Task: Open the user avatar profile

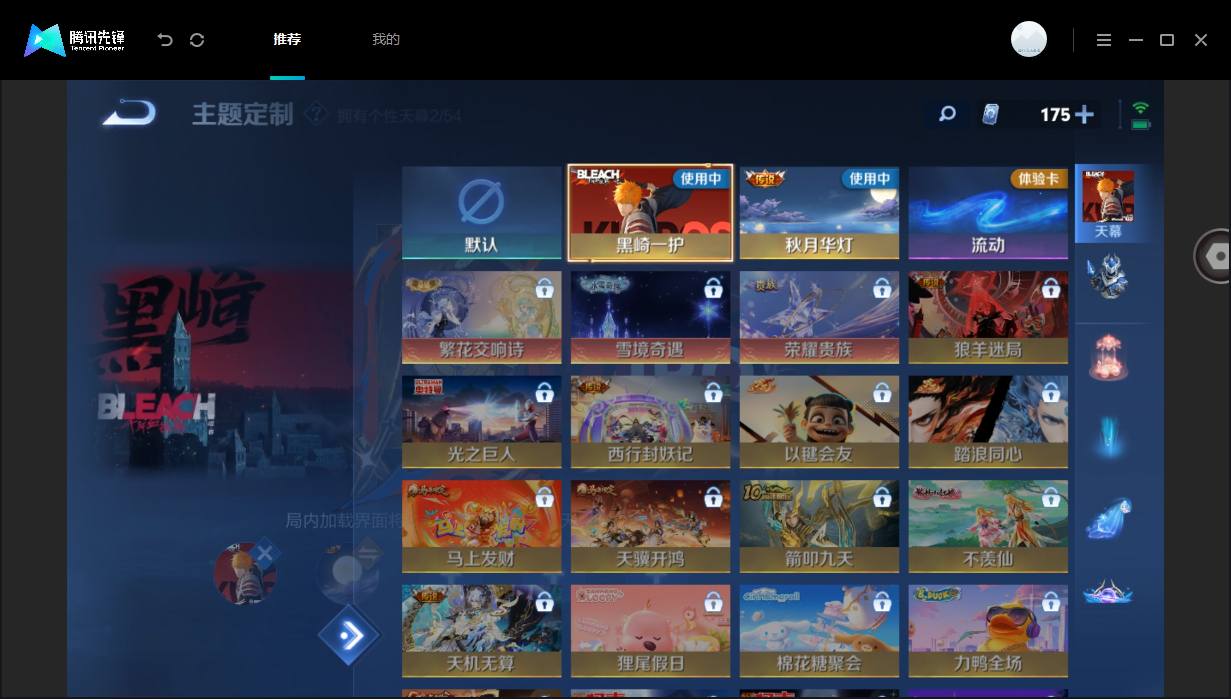Action: pos(1029,39)
